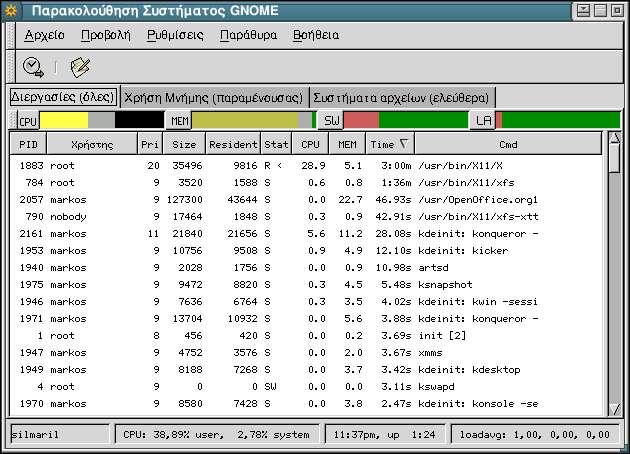The image size is (630, 454).
Task: Click the 11:37pm uptime status field
Action: pos(385,435)
